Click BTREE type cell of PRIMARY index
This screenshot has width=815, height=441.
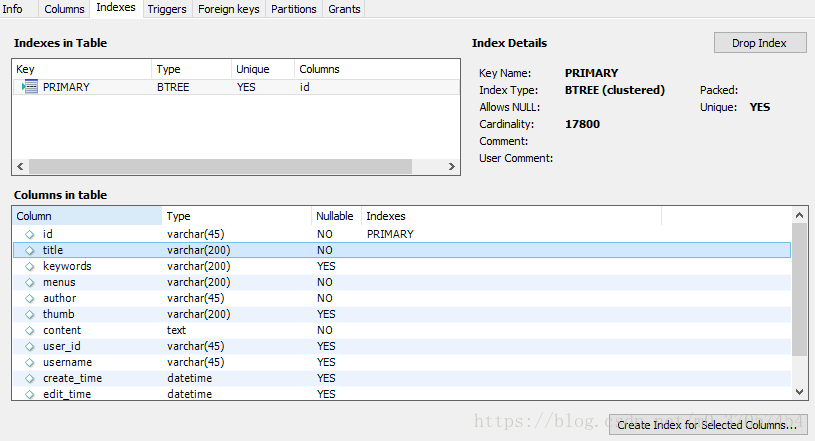[173, 87]
